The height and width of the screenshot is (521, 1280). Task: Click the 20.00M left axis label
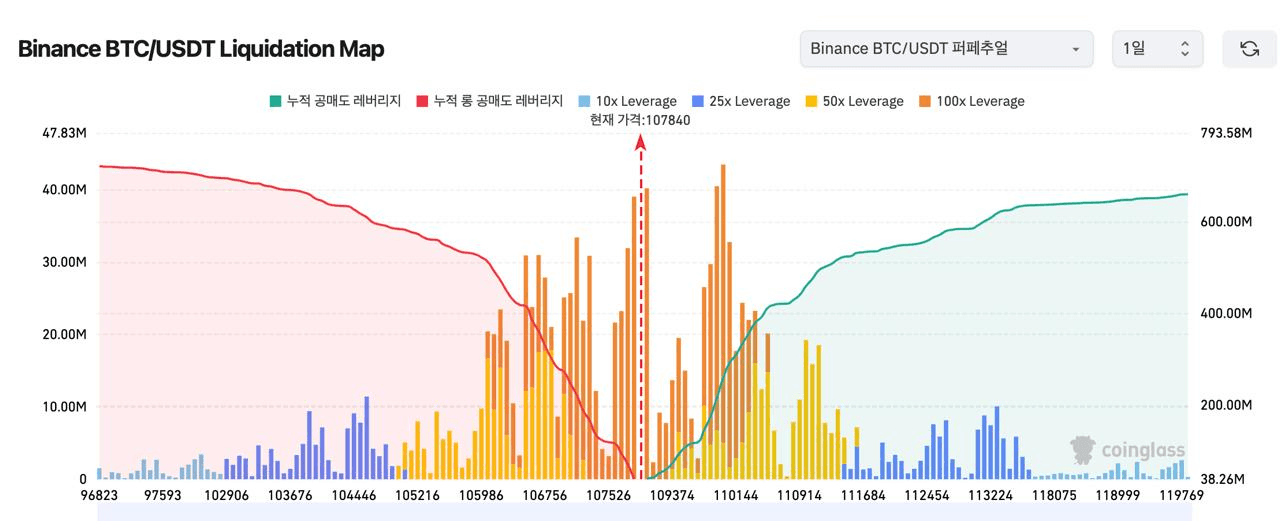(65, 334)
